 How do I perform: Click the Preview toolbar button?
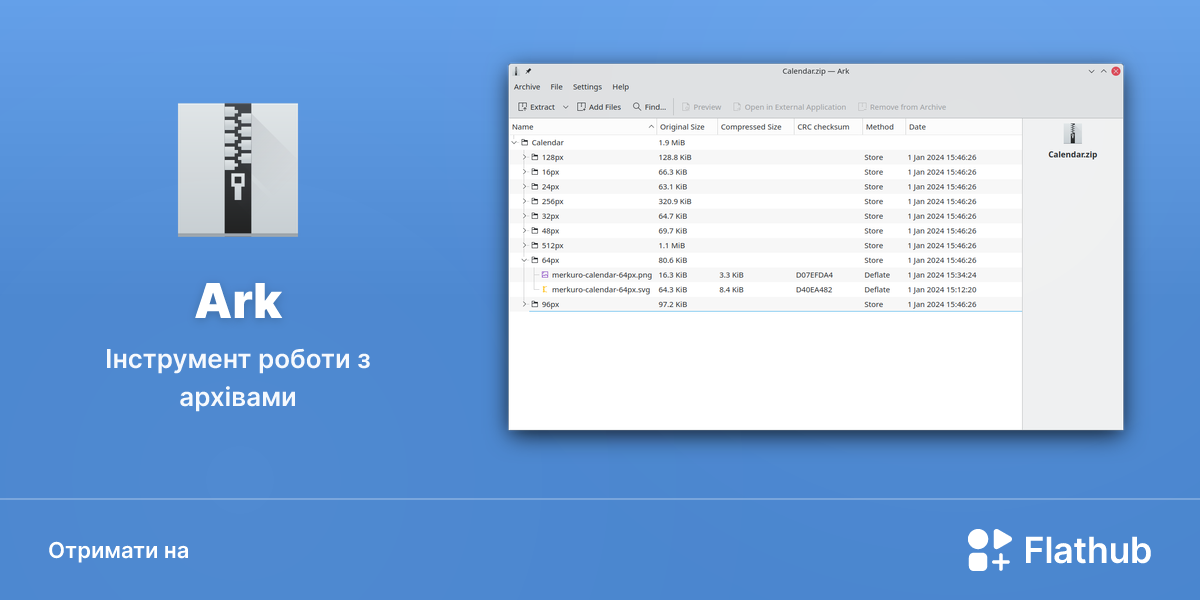[701, 107]
